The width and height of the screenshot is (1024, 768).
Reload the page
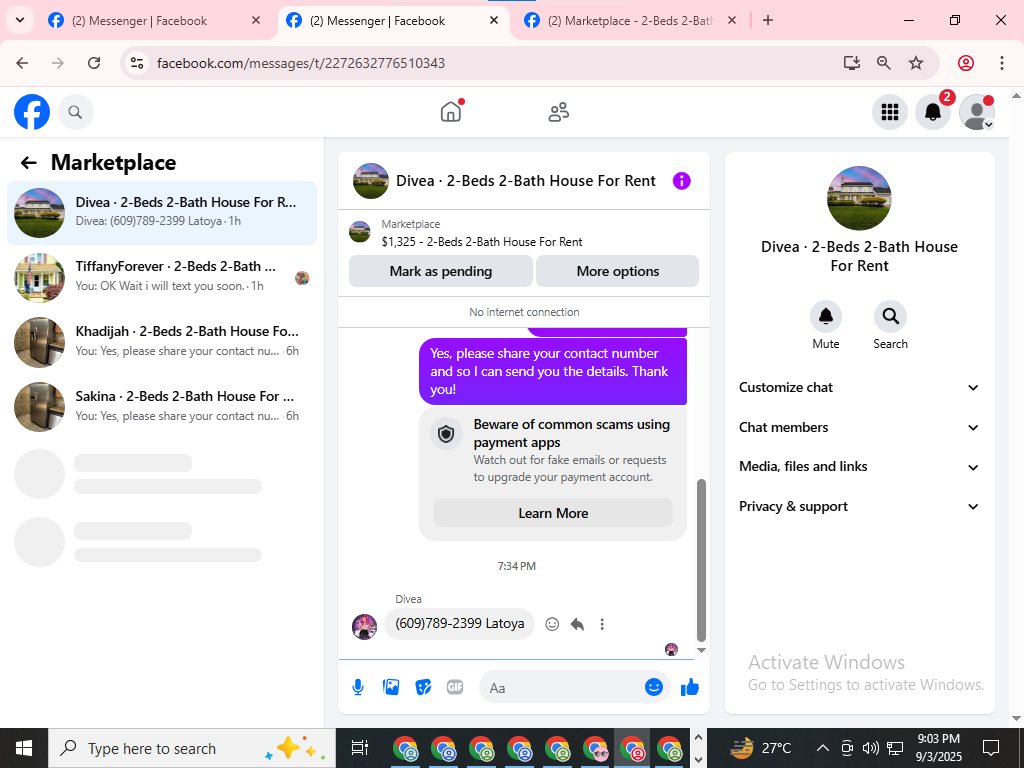94,63
